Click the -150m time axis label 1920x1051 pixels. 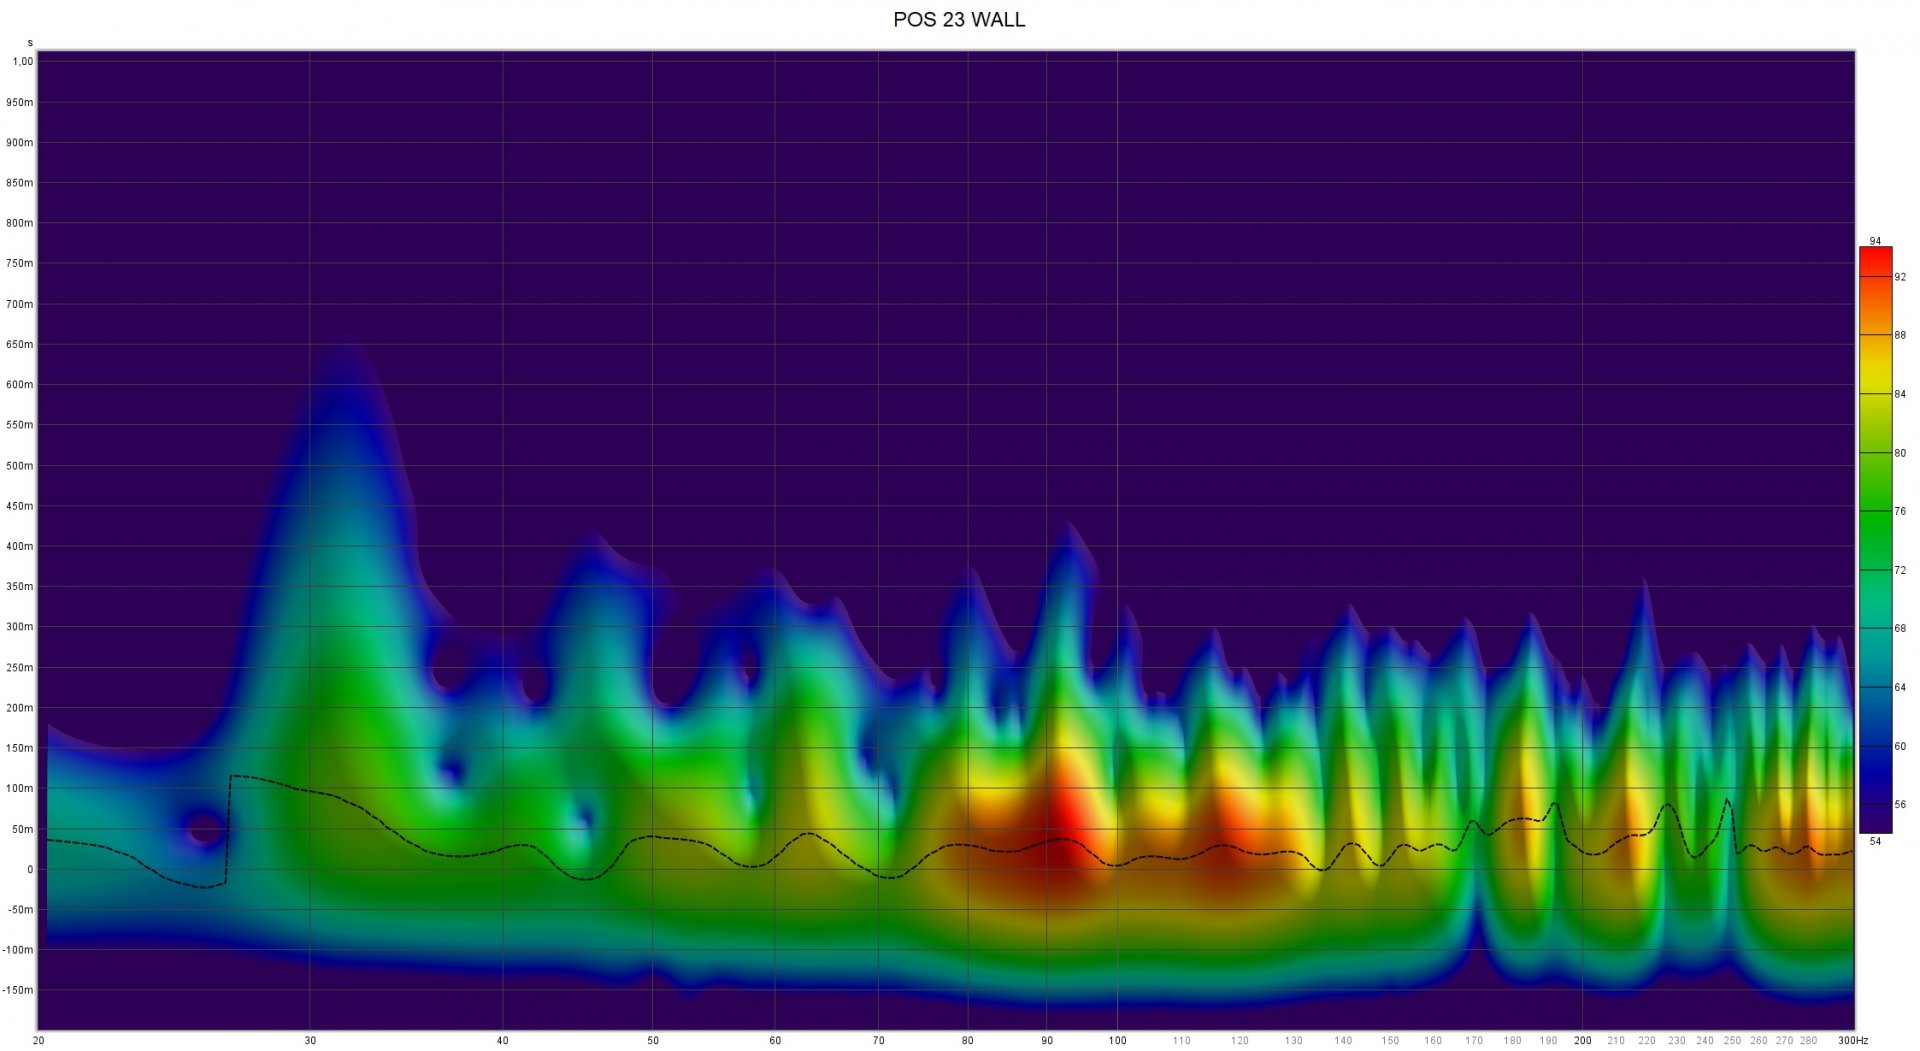[17, 991]
